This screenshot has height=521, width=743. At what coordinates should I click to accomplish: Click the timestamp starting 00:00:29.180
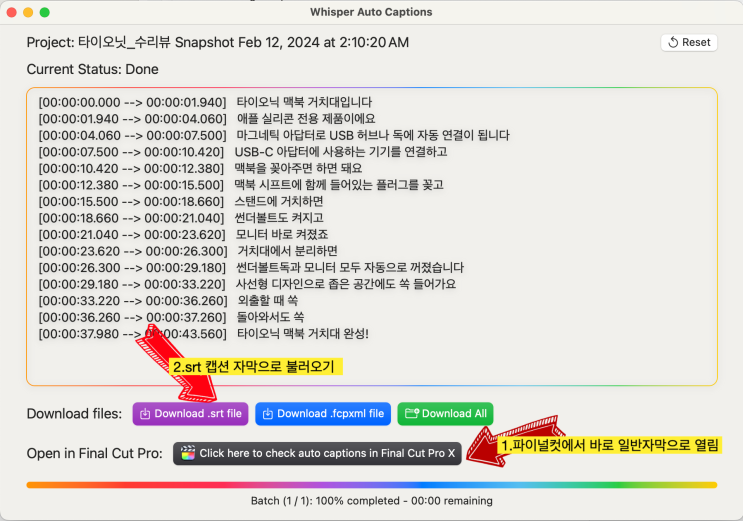[x=132, y=284]
